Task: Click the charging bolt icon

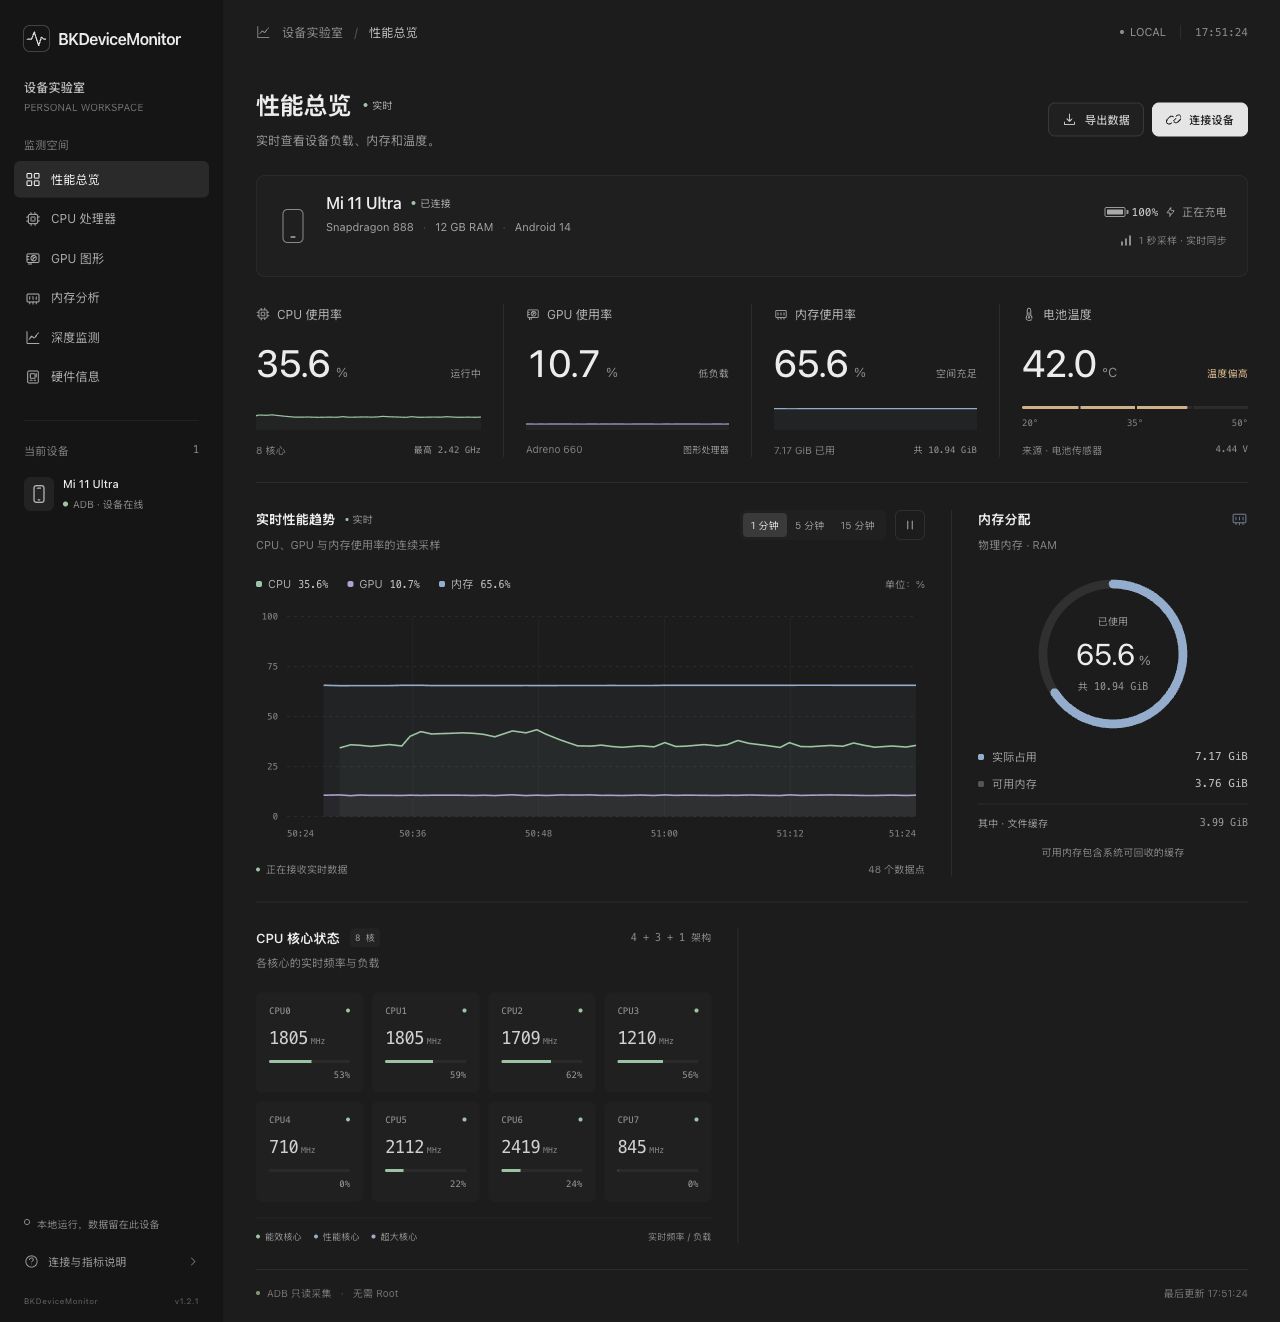Action: tap(1170, 212)
